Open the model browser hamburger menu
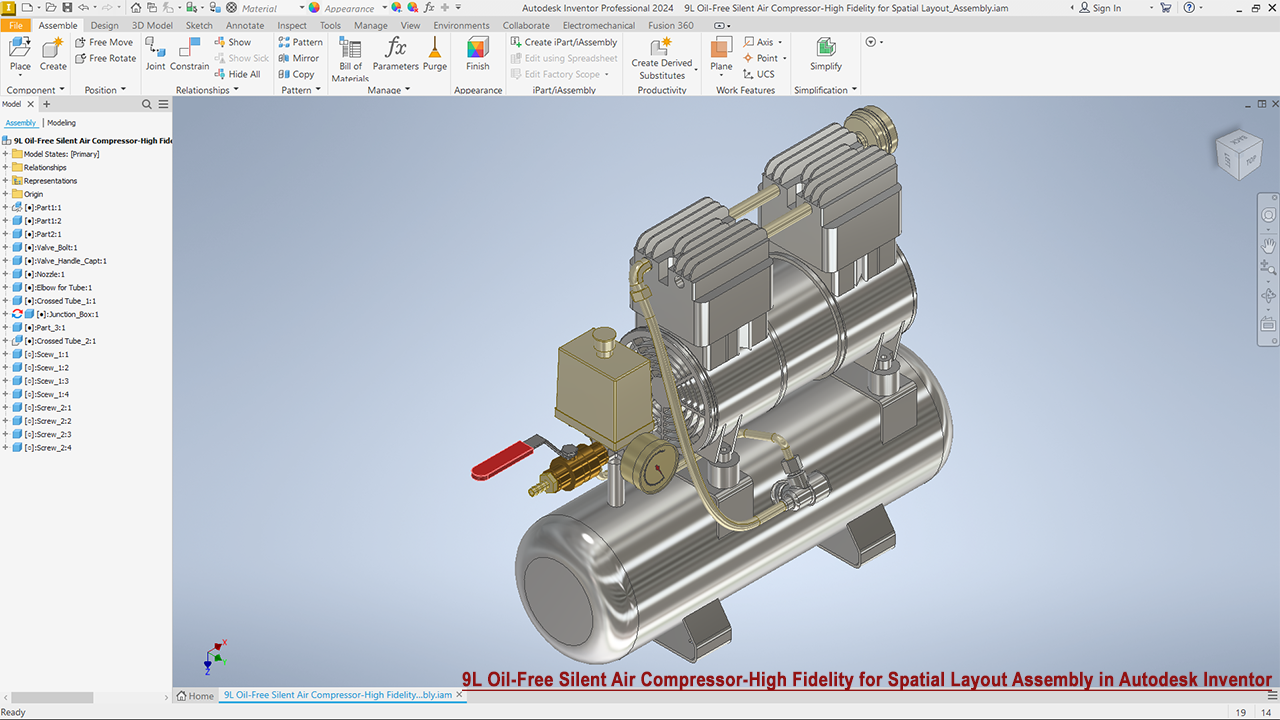Viewport: 1280px width, 720px height. (x=163, y=104)
